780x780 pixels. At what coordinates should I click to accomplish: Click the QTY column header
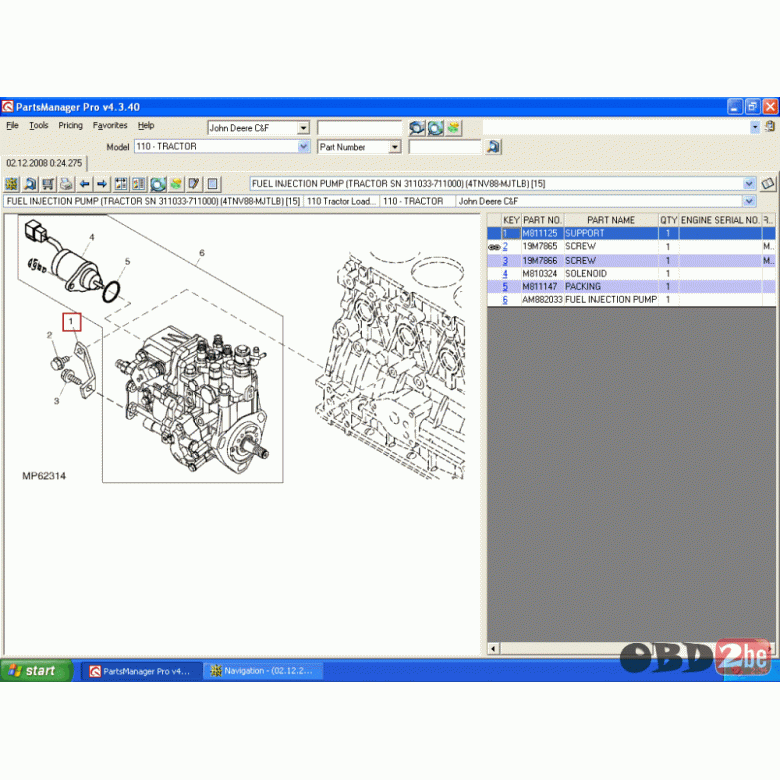pyautogui.click(x=669, y=220)
